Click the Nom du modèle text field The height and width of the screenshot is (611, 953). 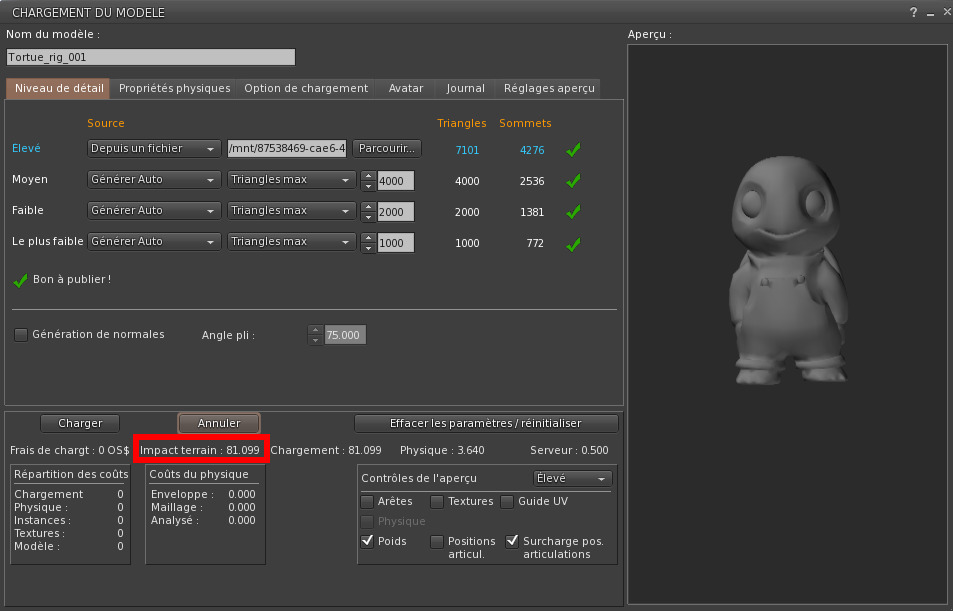click(x=150, y=58)
